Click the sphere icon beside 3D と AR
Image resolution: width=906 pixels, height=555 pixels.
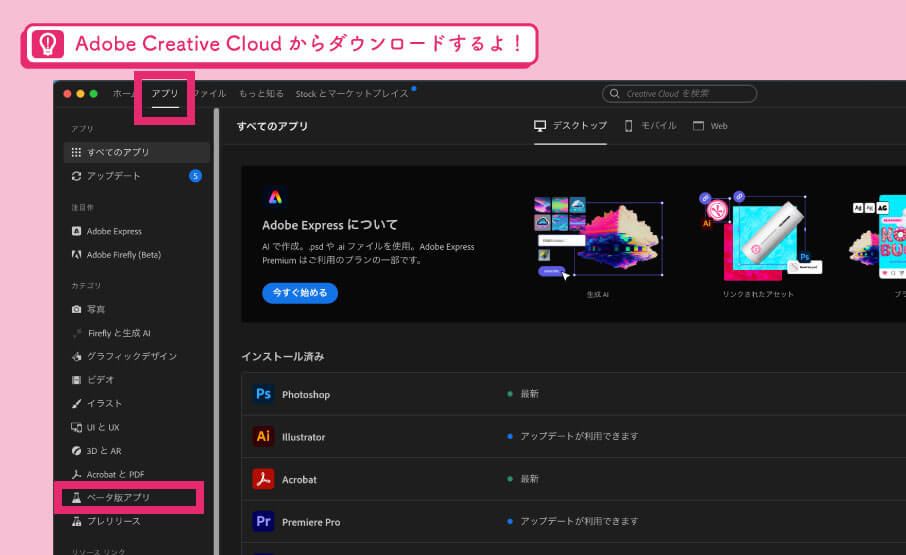pos(76,451)
